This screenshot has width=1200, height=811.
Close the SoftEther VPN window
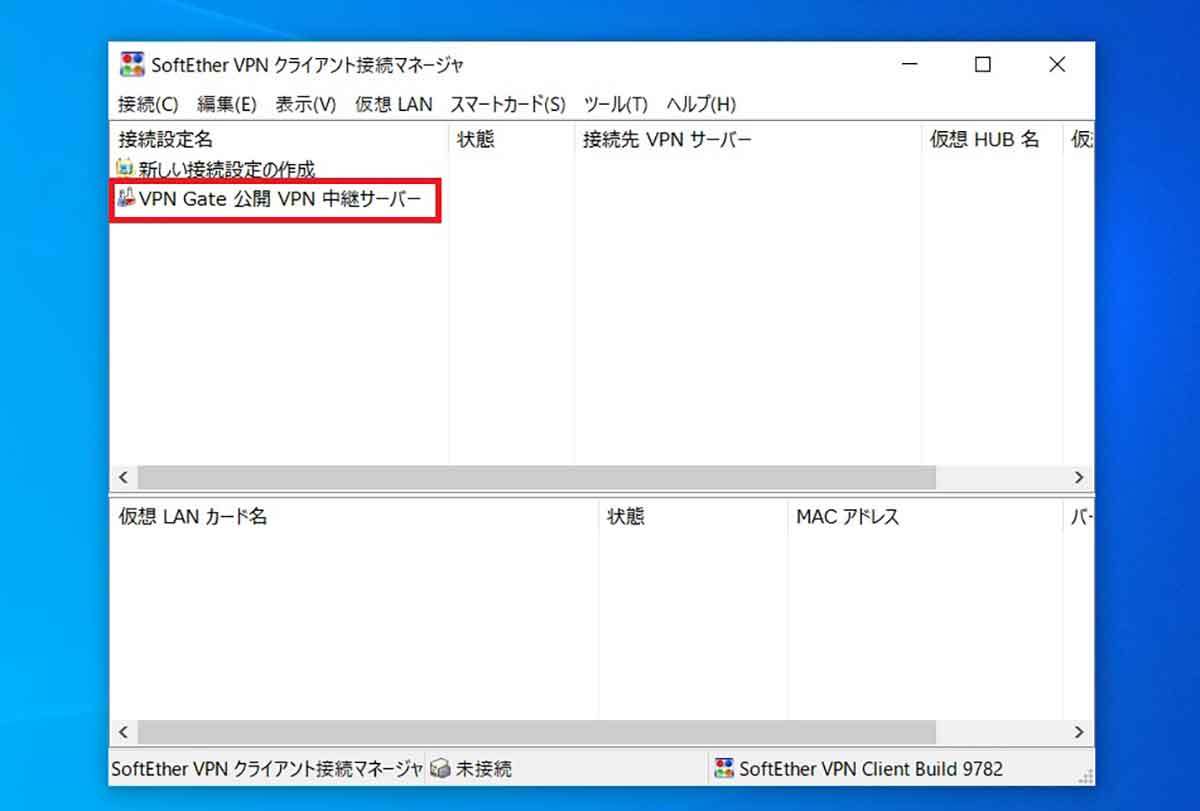[1057, 65]
